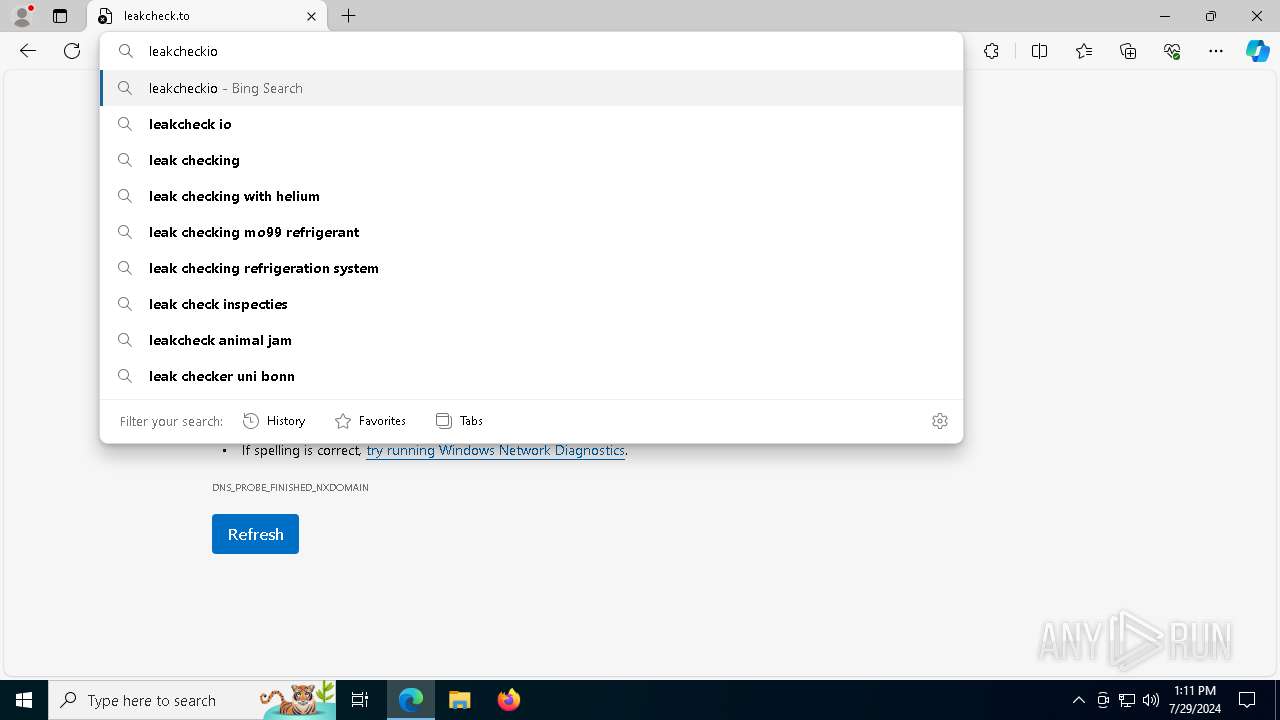Select 'leak checking refrigeration system' suggestion

pos(531,268)
